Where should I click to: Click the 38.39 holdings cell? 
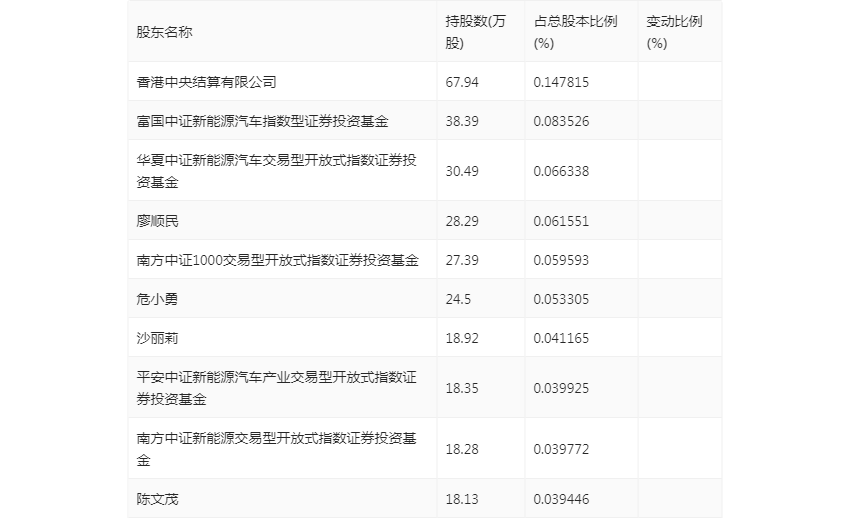click(462, 121)
